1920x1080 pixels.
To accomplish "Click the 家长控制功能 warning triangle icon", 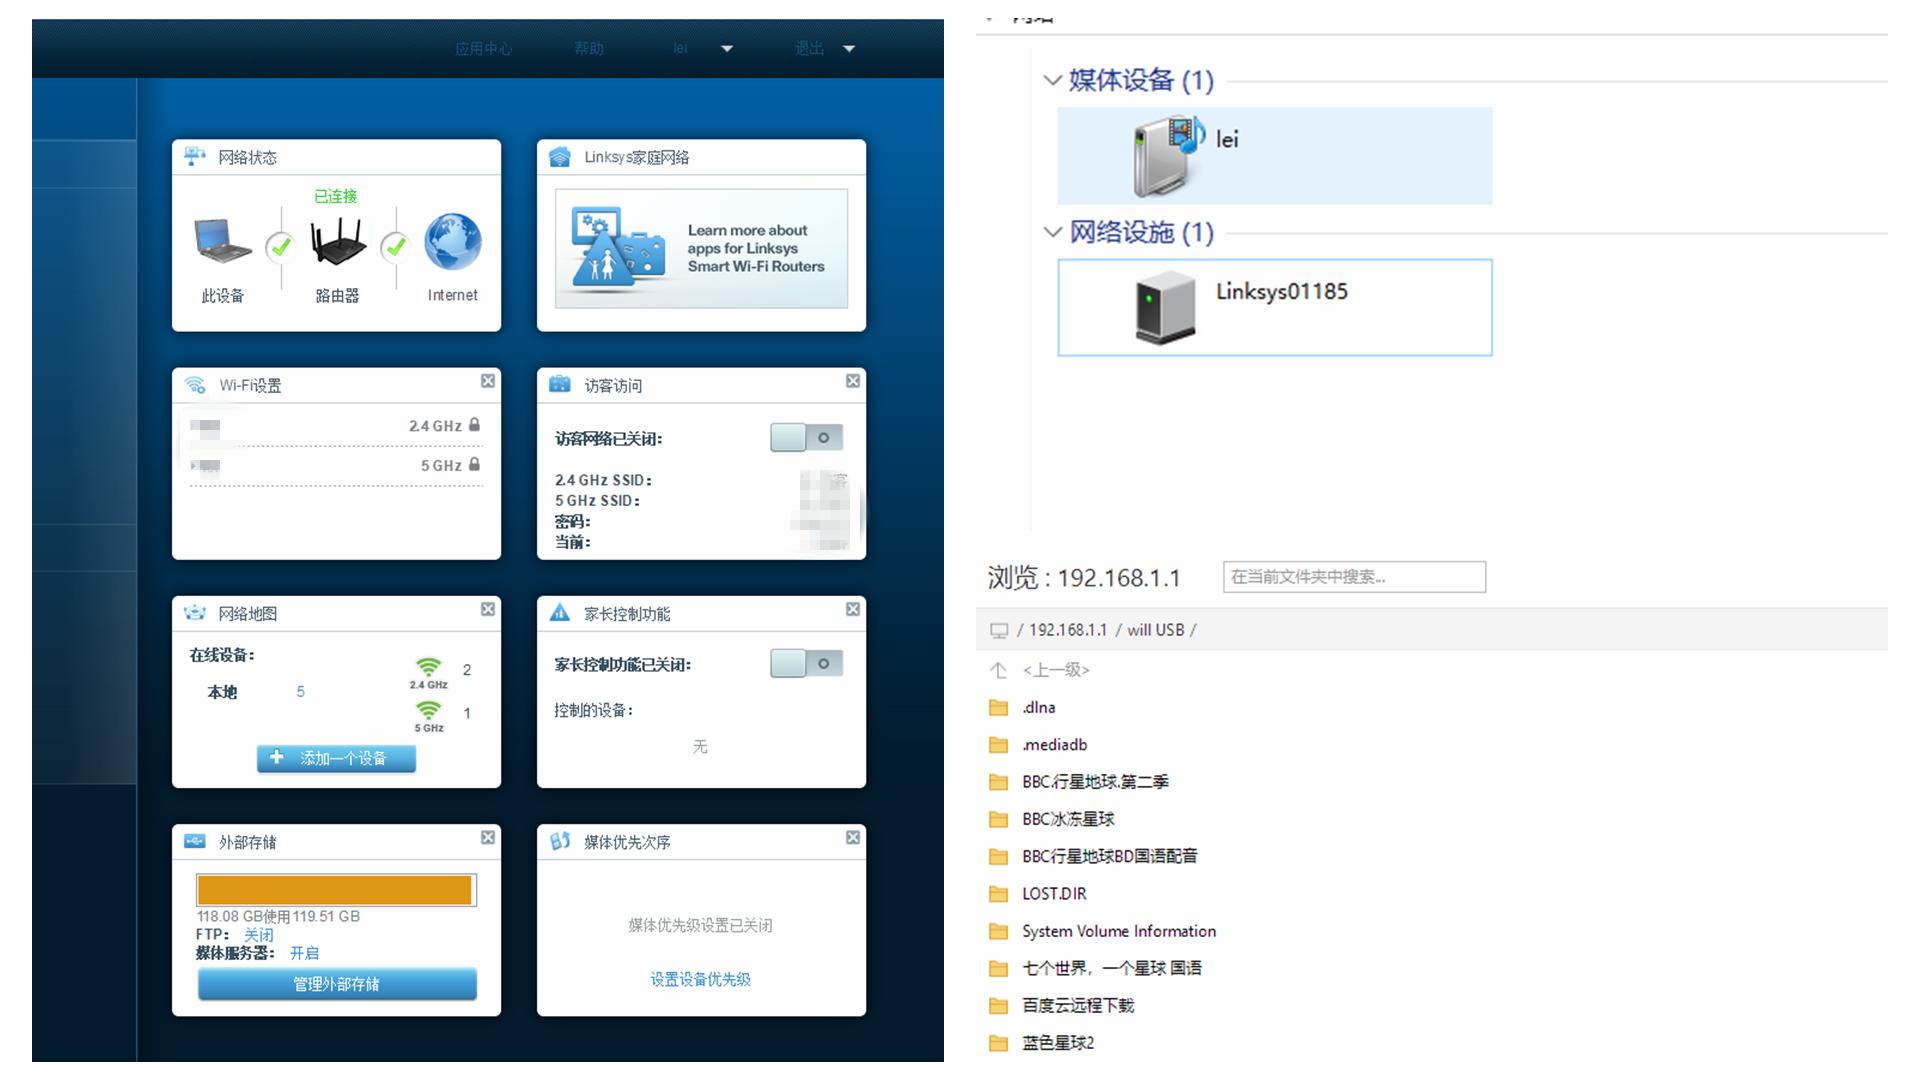I will (x=559, y=611).
